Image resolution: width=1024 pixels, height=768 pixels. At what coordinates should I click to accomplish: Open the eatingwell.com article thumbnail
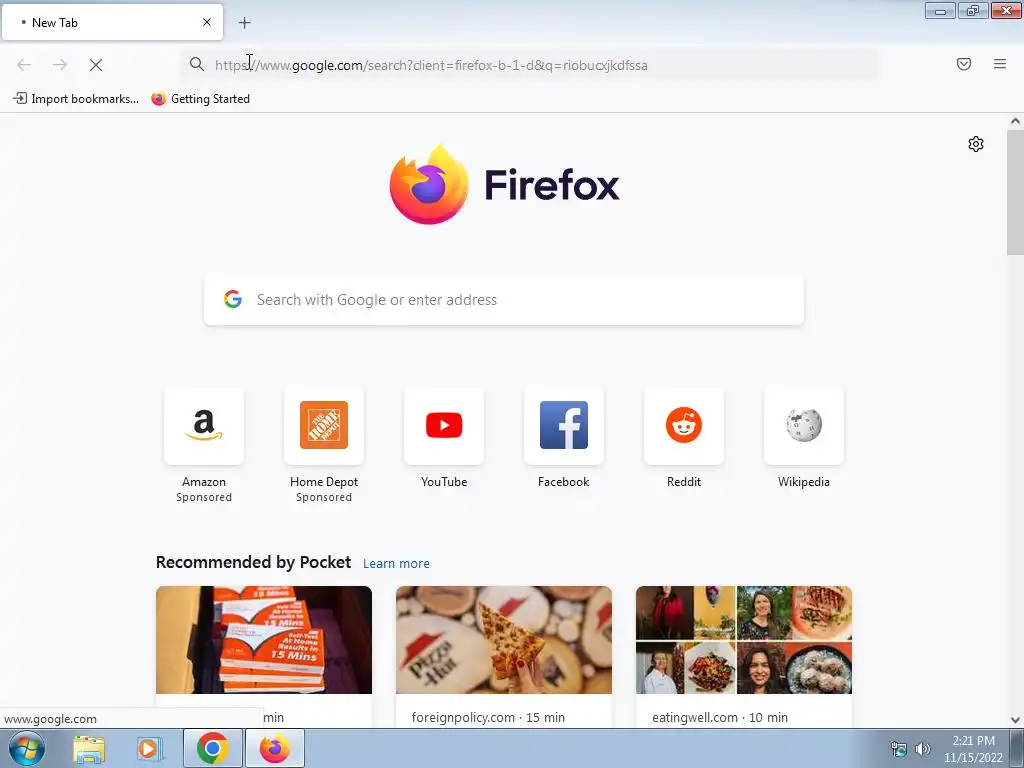(x=744, y=640)
